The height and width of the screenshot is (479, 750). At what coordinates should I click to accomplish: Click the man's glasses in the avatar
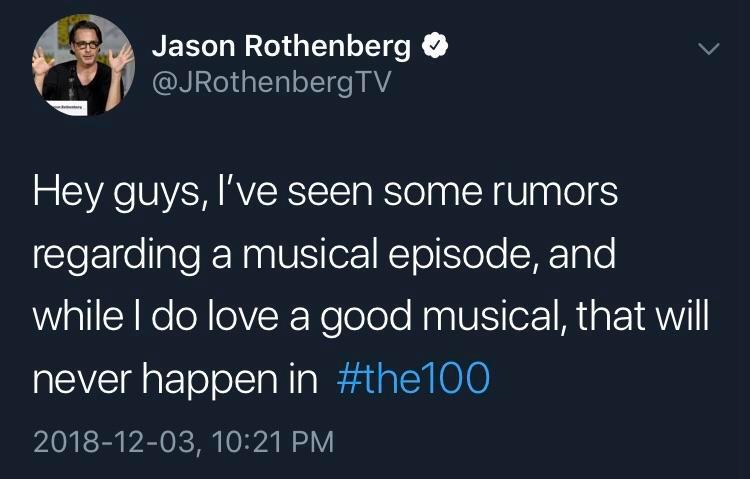click(x=85, y=46)
